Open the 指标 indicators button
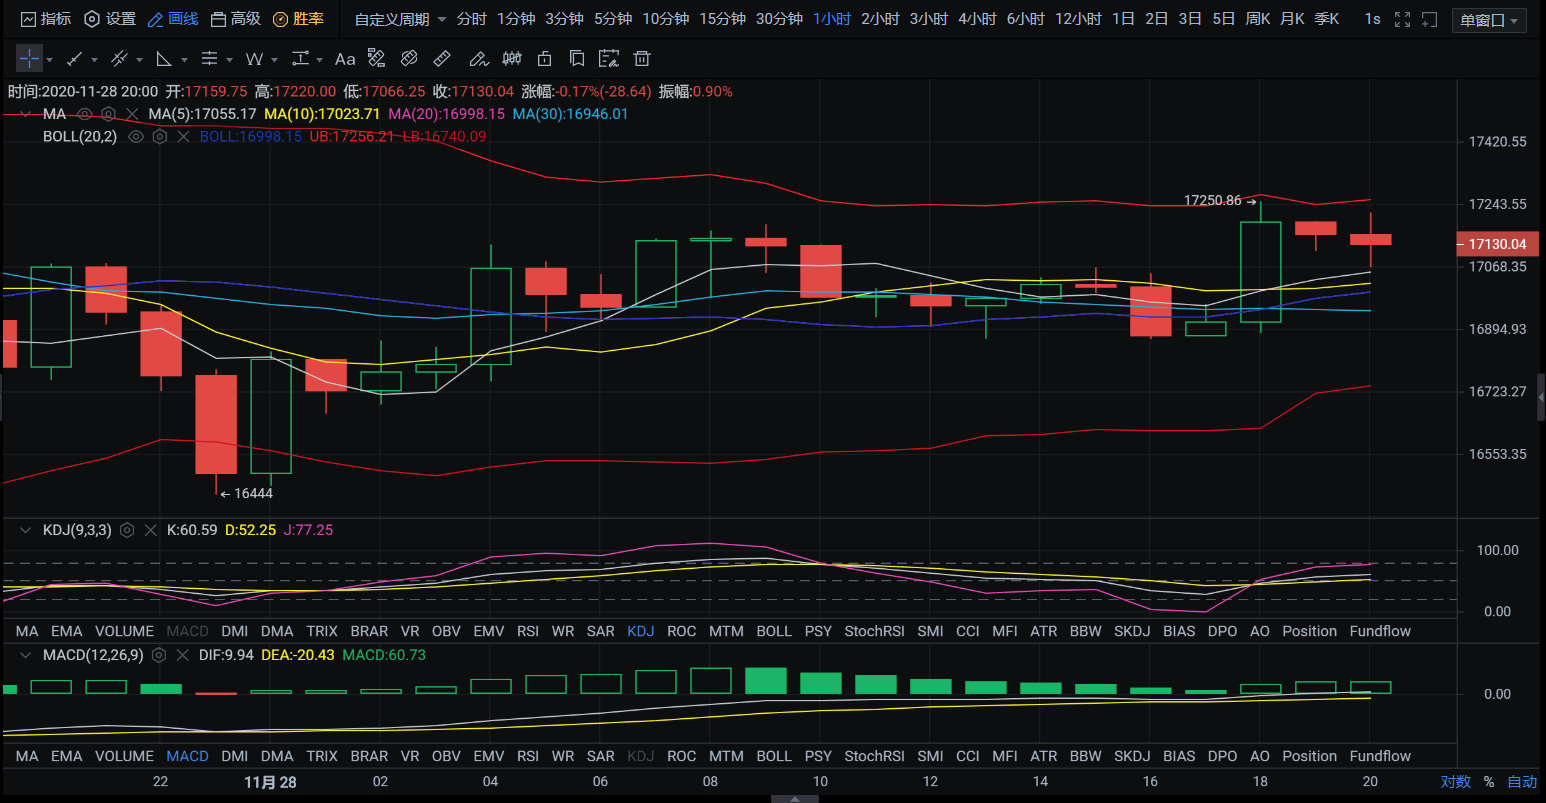Screen dimensions: 1546x803 [46, 19]
